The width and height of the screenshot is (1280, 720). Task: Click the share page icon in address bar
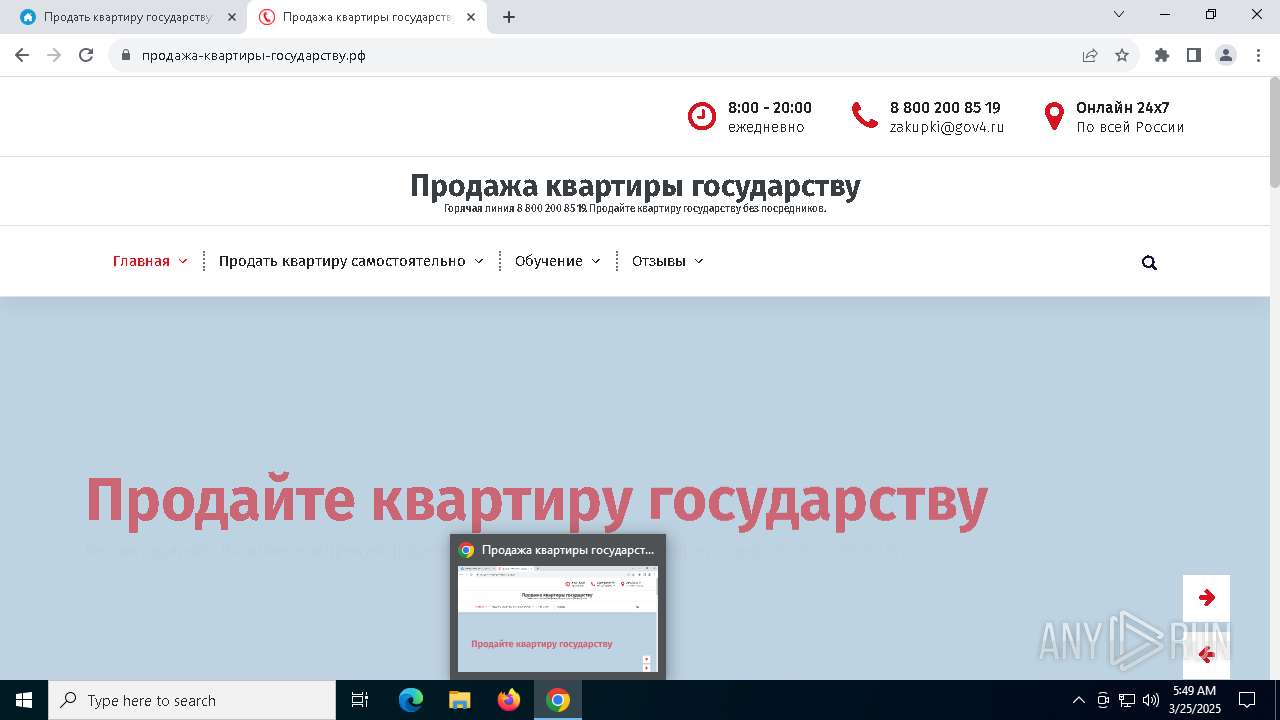[x=1090, y=56]
